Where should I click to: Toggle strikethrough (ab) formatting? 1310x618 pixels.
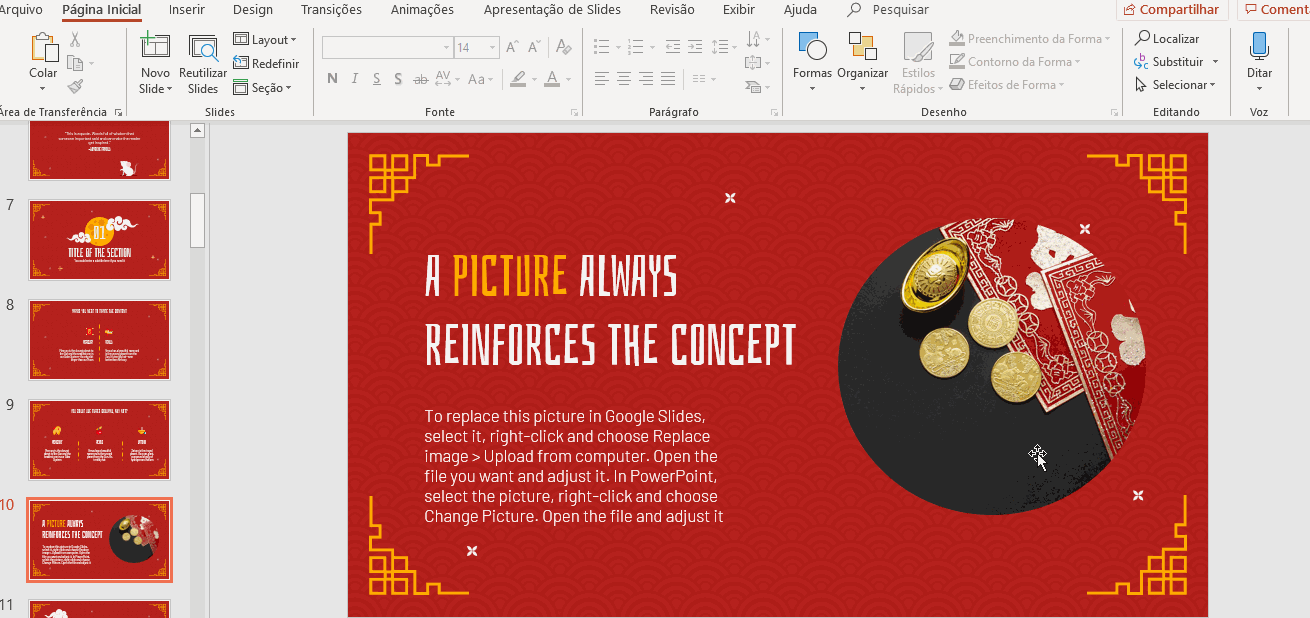421,79
